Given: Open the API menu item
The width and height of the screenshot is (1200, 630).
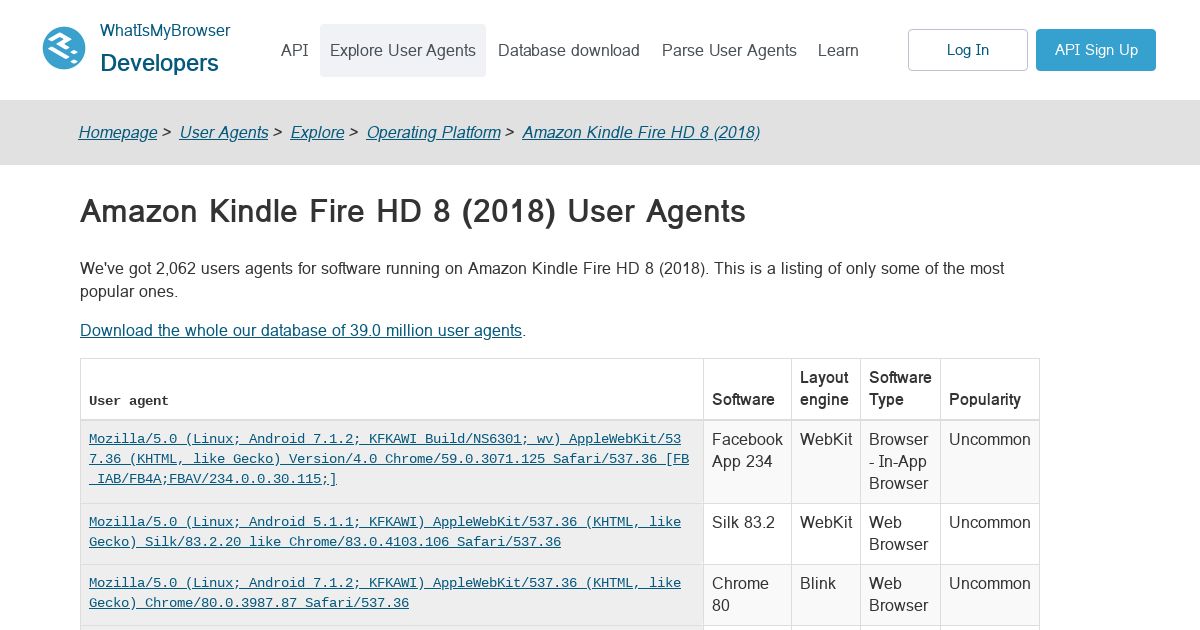Looking at the screenshot, I should (x=294, y=50).
